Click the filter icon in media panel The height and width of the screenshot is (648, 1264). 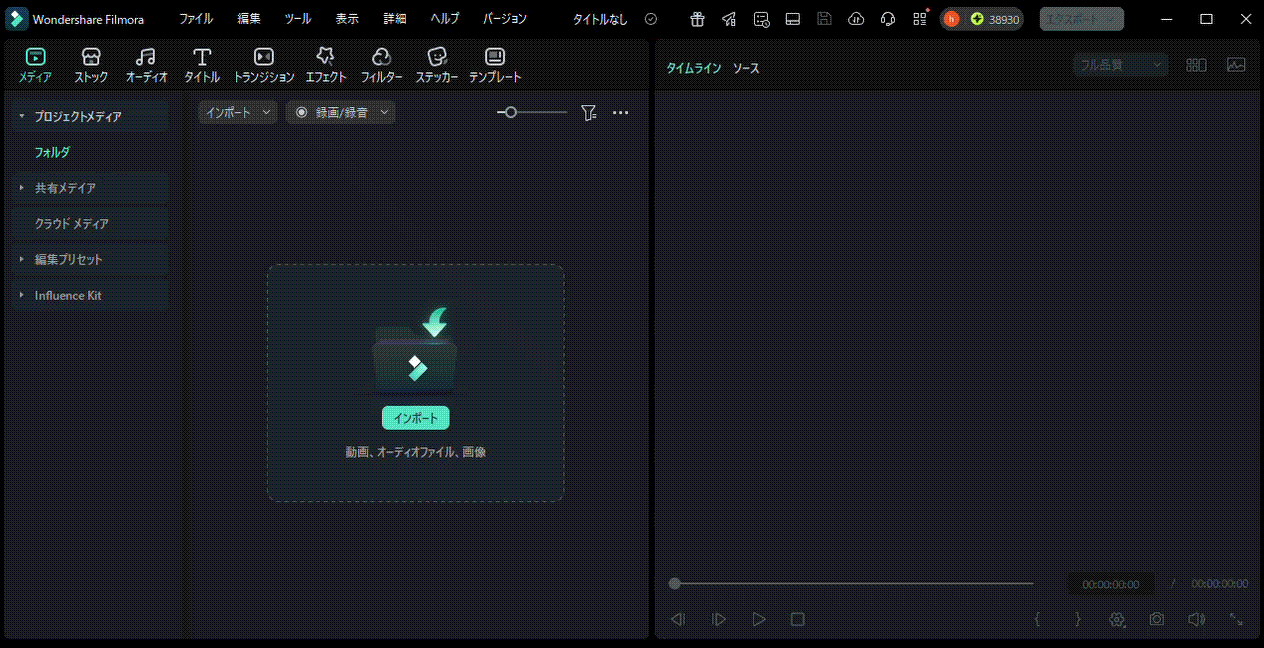click(x=588, y=113)
